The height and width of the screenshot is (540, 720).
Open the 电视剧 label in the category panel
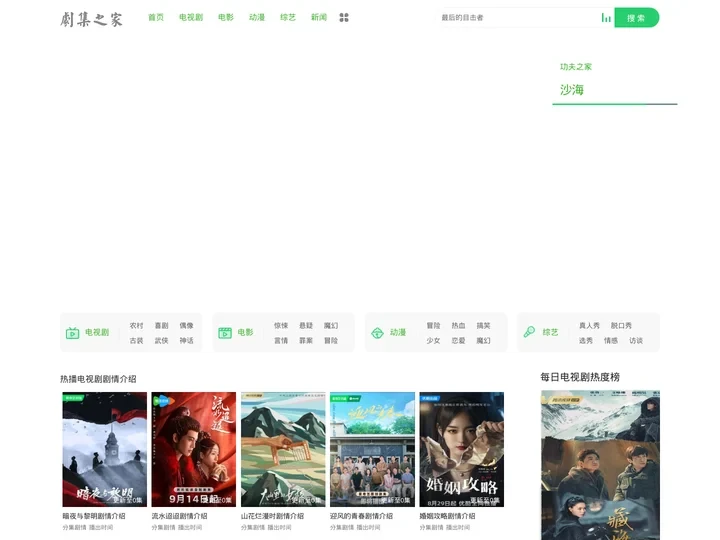click(x=97, y=332)
